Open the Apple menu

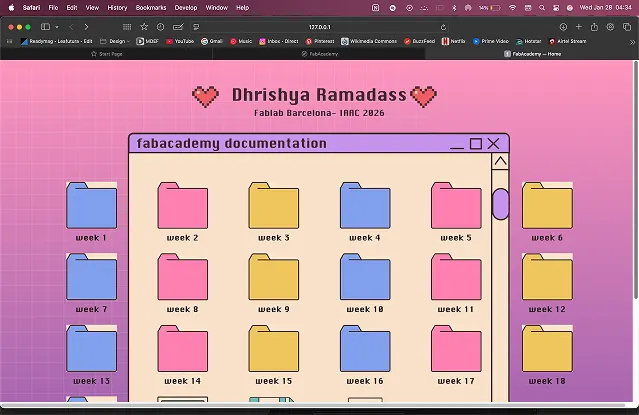[x=11, y=7]
